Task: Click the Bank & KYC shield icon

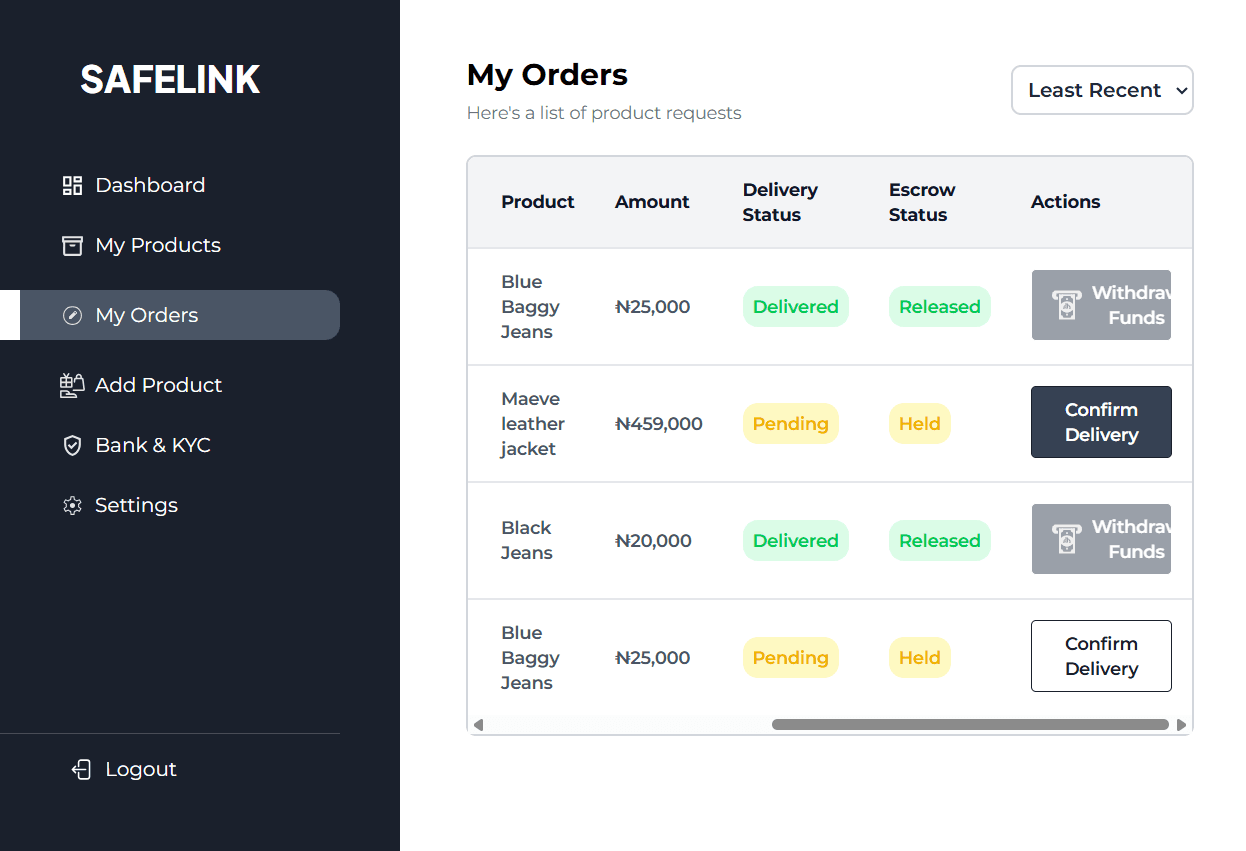Action: [x=72, y=445]
